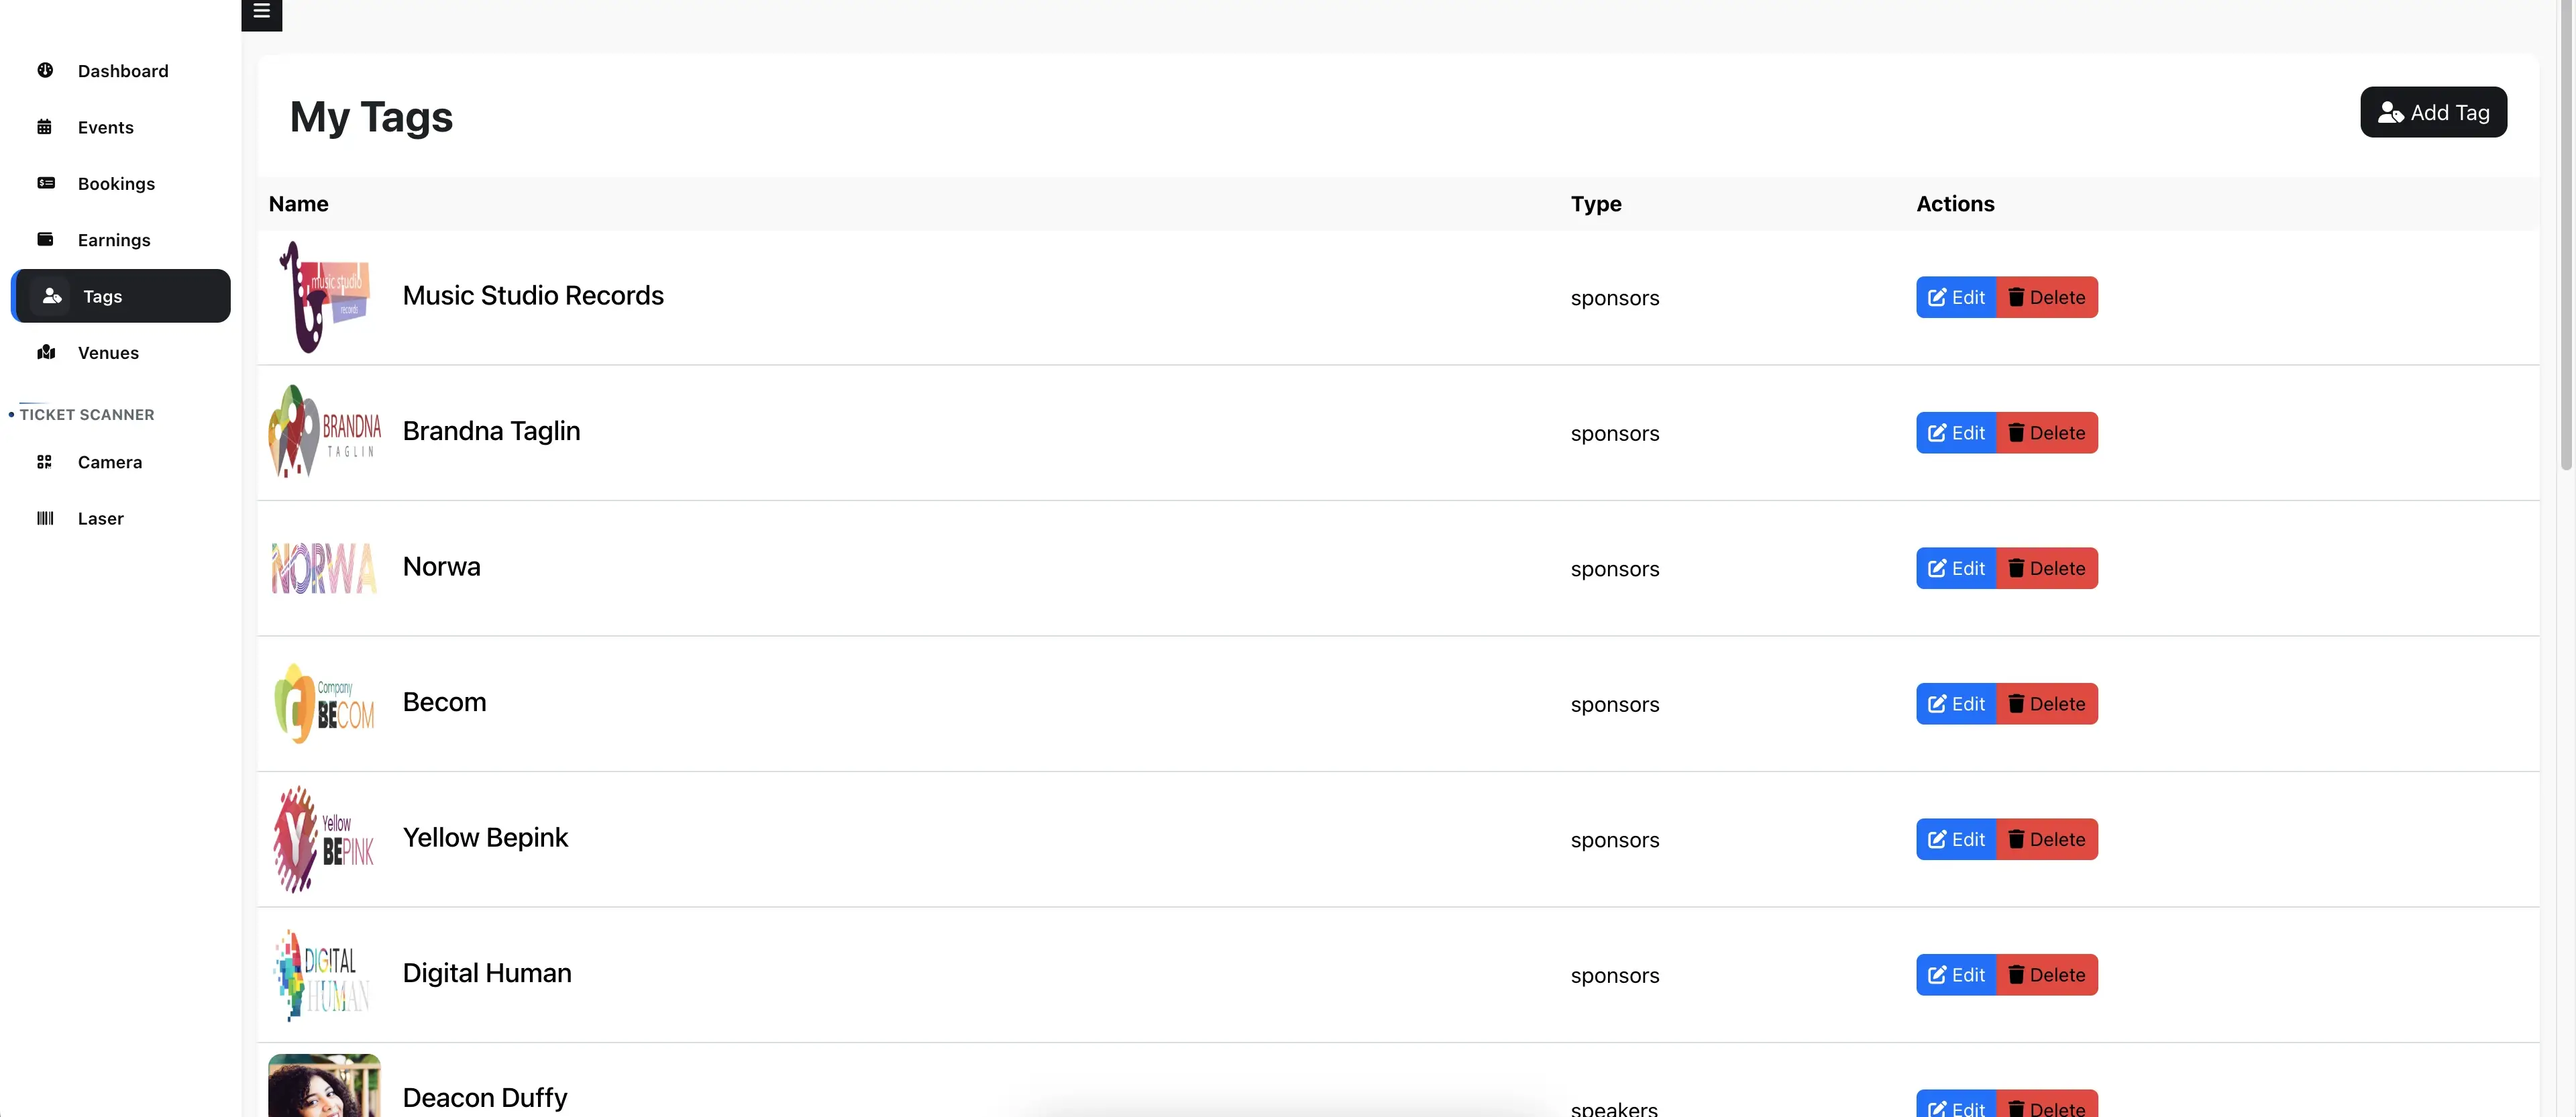
Task: Navigate to Bookings in the sidebar
Action: (116, 183)
